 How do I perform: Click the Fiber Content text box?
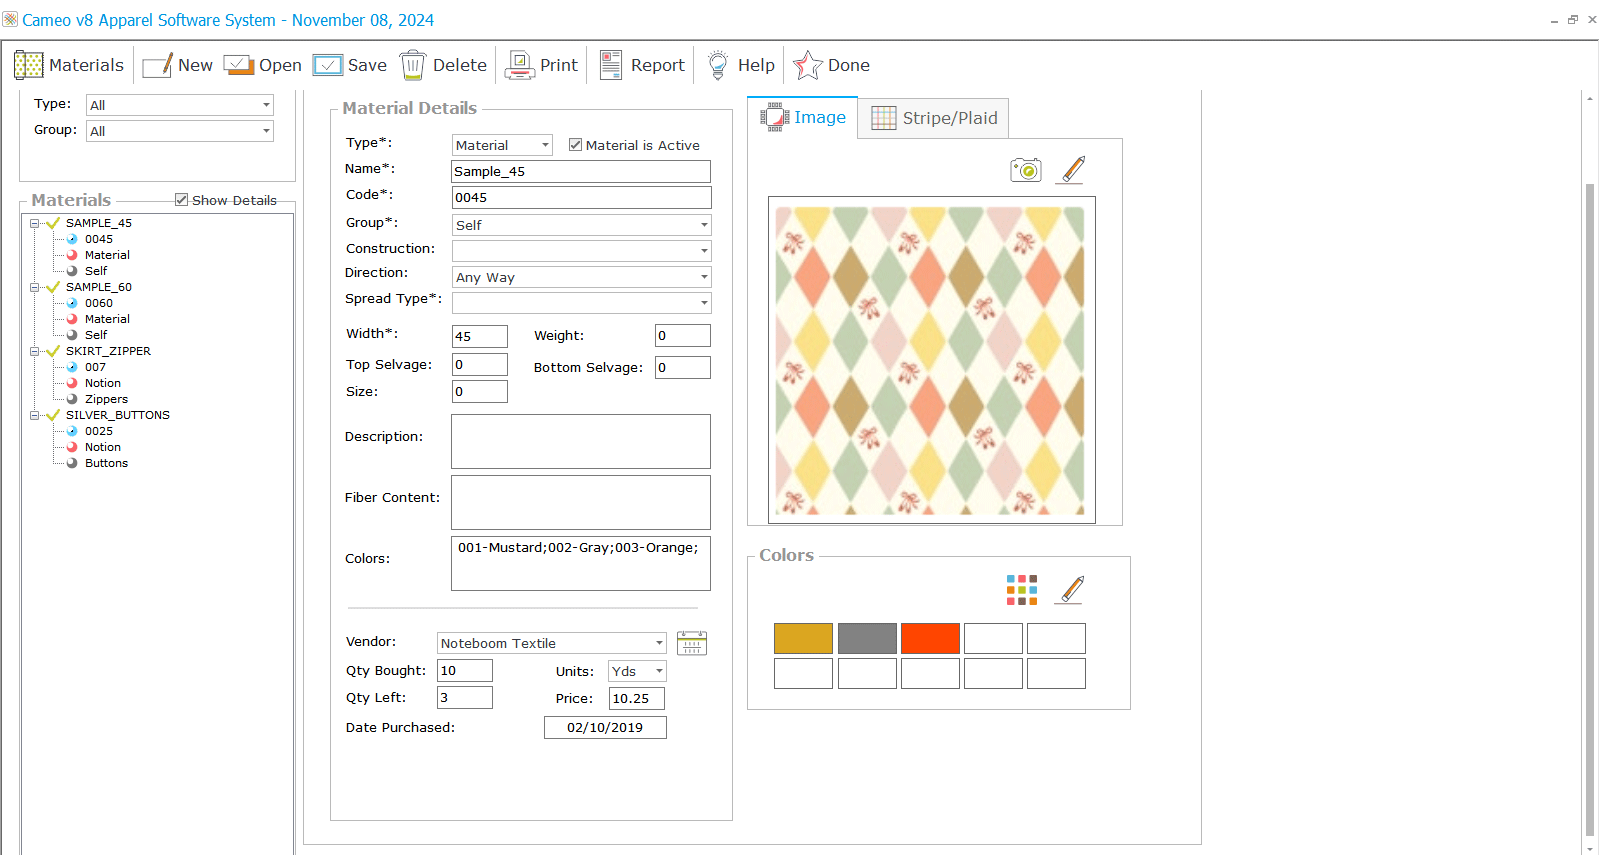click(x=581, y=502)
